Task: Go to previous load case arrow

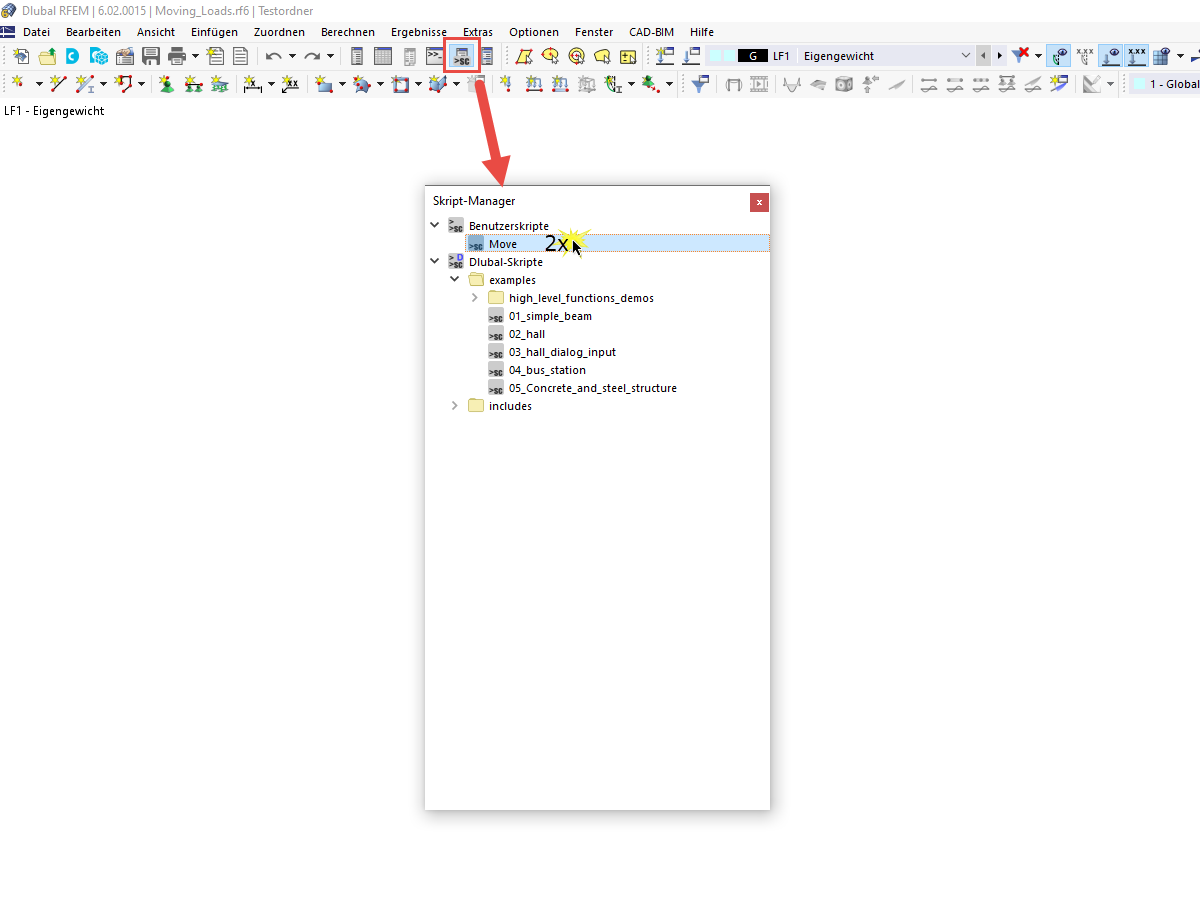Action: 985,56
